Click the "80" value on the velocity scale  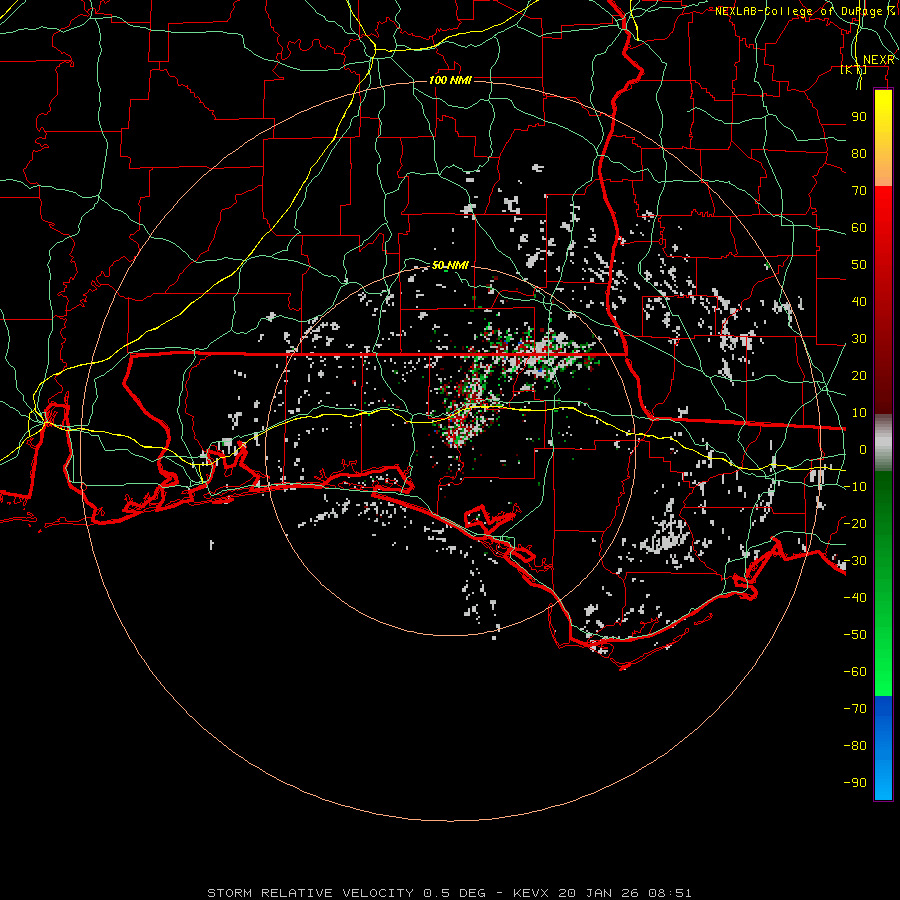click(x=859, y=154)
